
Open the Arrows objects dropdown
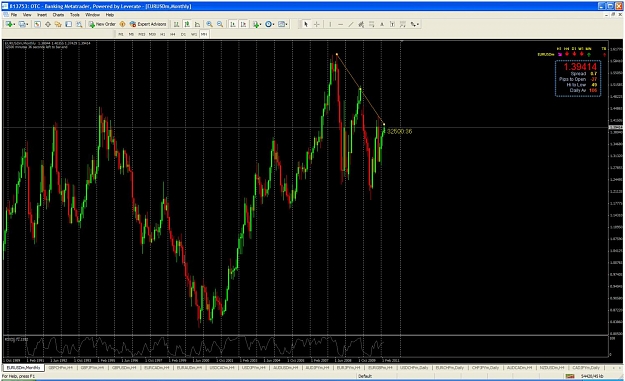[415, 24]
